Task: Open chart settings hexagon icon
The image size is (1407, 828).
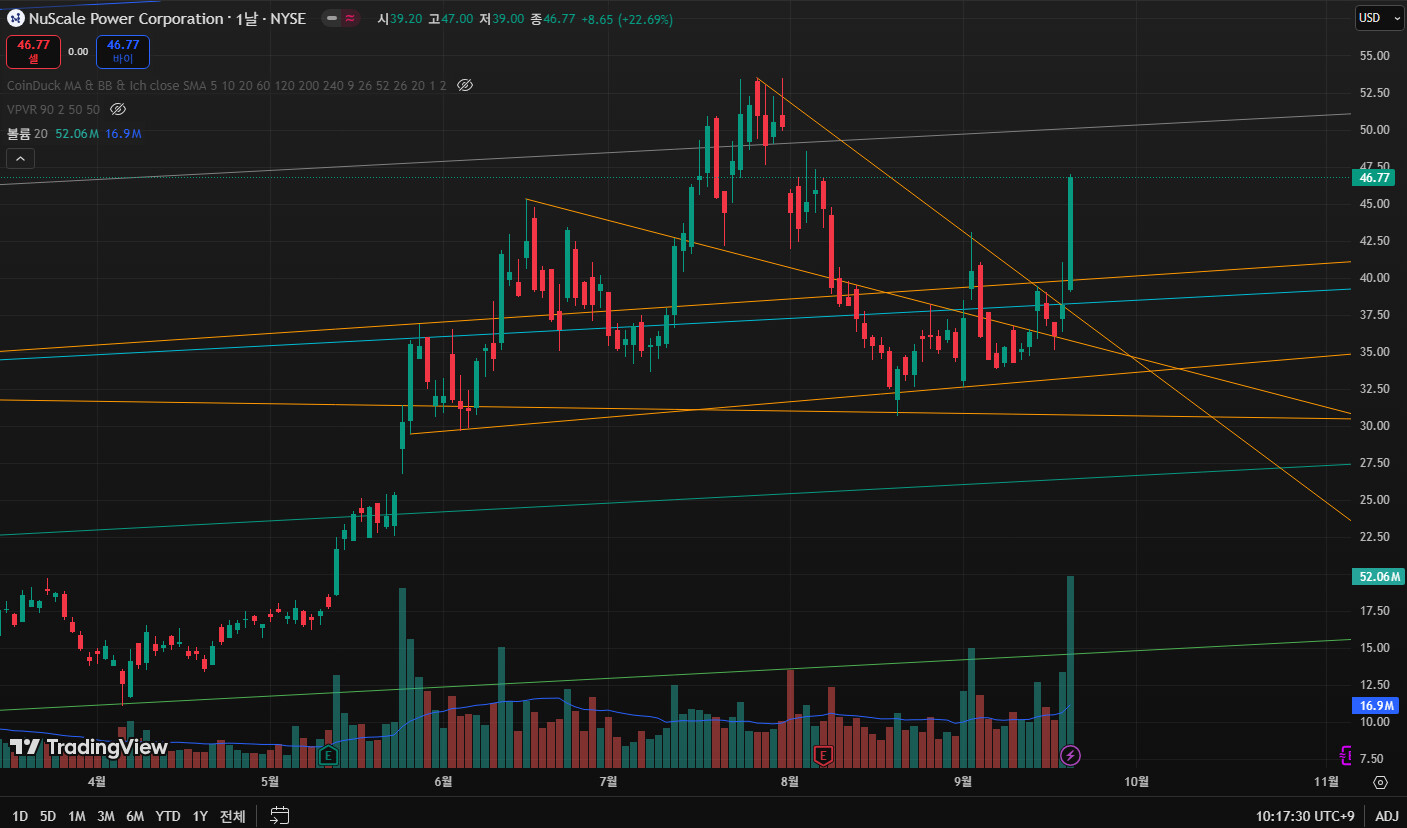Action: pos(1380,782)
